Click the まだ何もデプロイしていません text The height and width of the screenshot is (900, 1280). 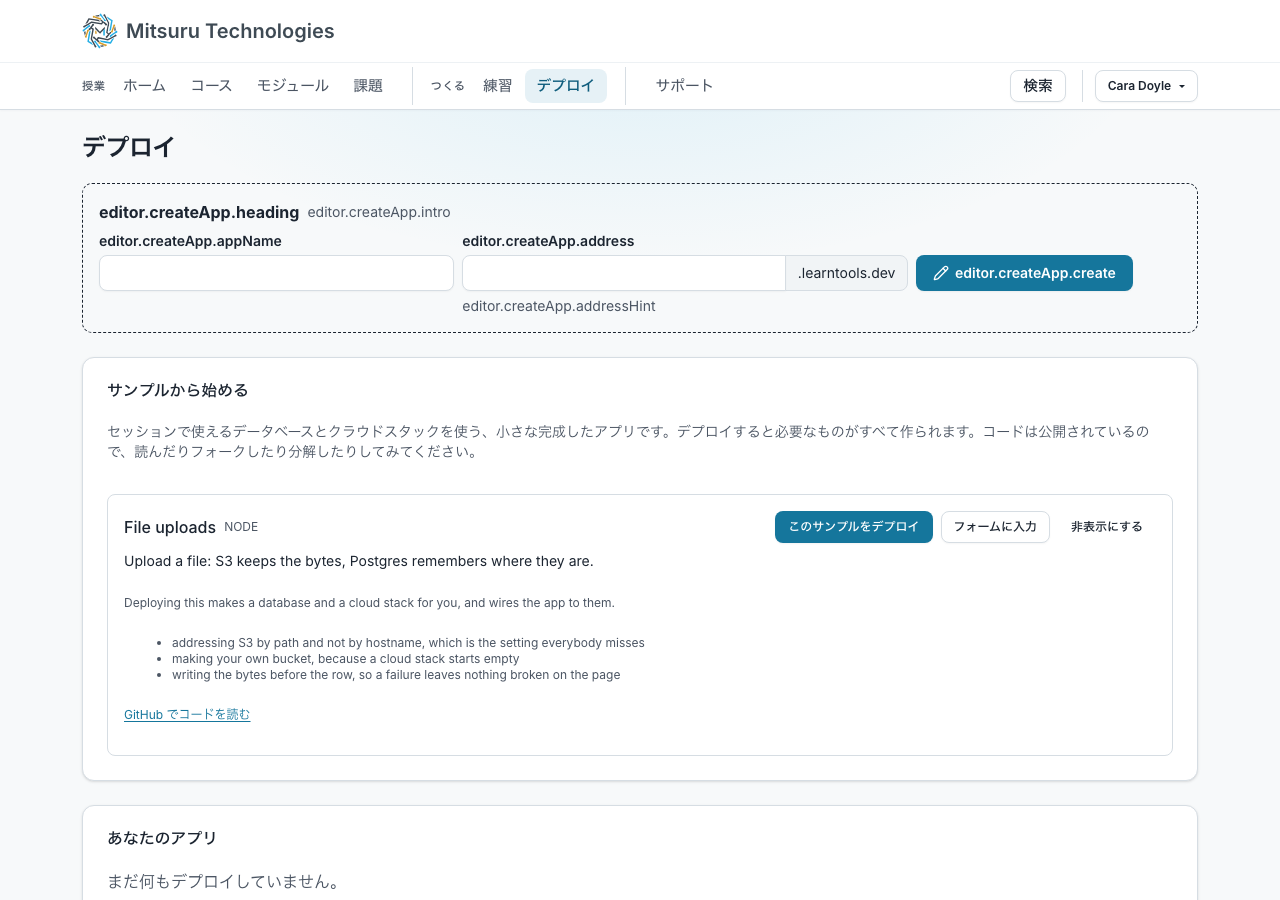(x=224, y=882)
